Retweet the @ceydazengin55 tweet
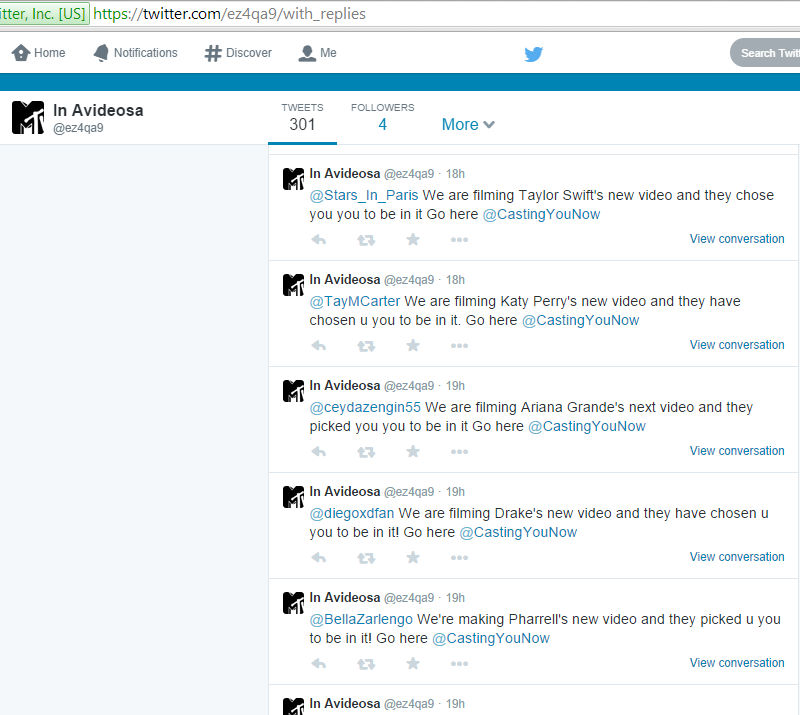The width and height of the screenshot is (800, 715). (x=366, y=452)
